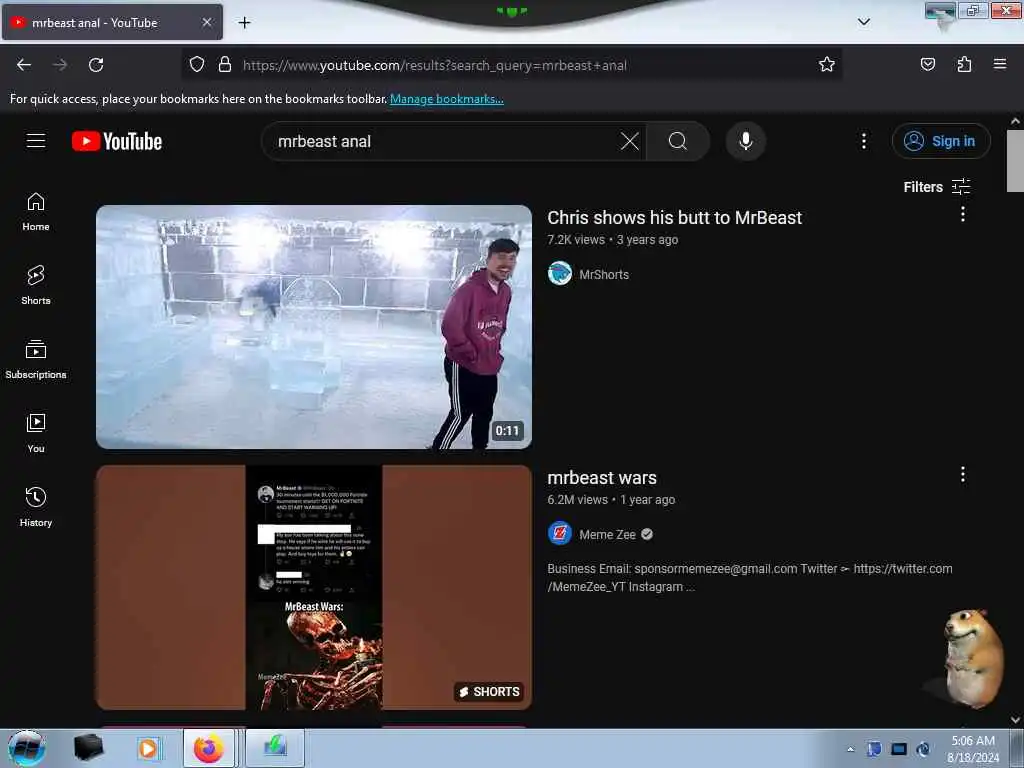Bookmark this page with the star icon

click(827, 65)
